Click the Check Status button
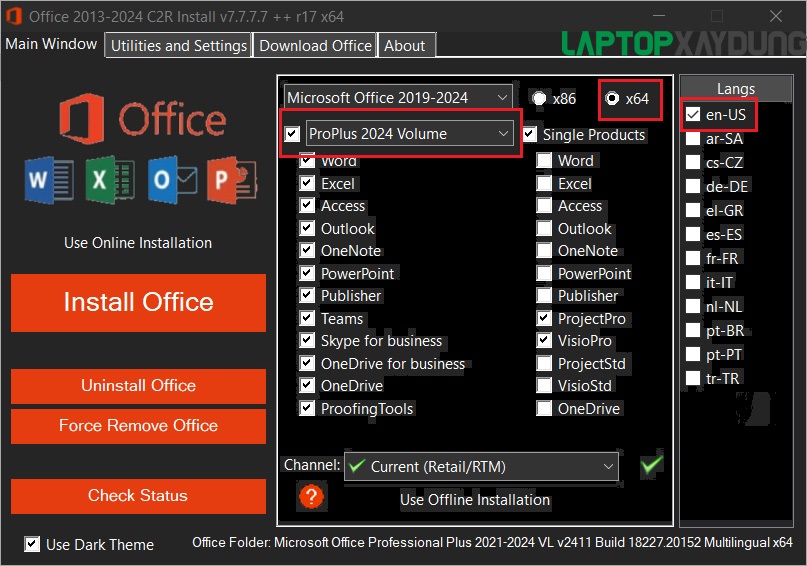The image size is (807, 566). (x=138, y=496)
